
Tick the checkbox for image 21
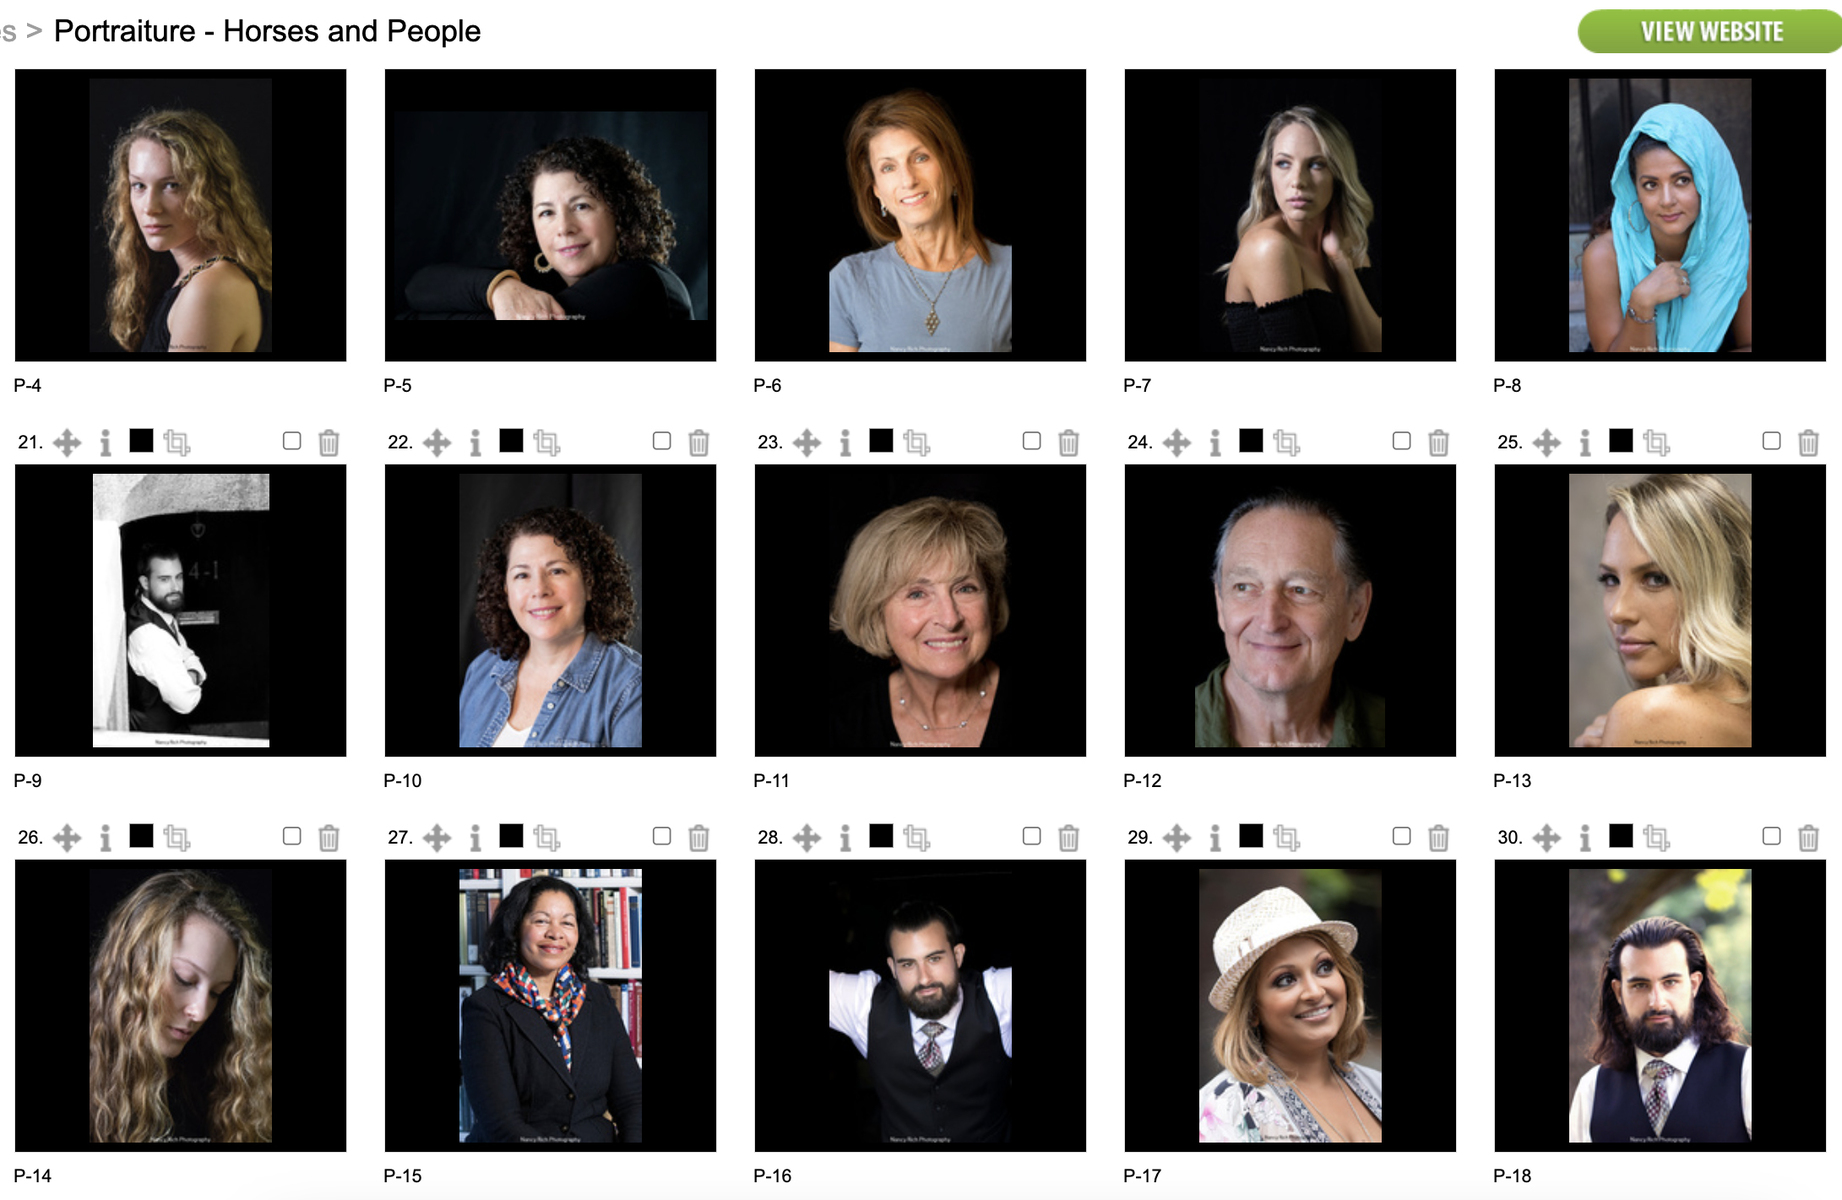[x=292, y=441]
